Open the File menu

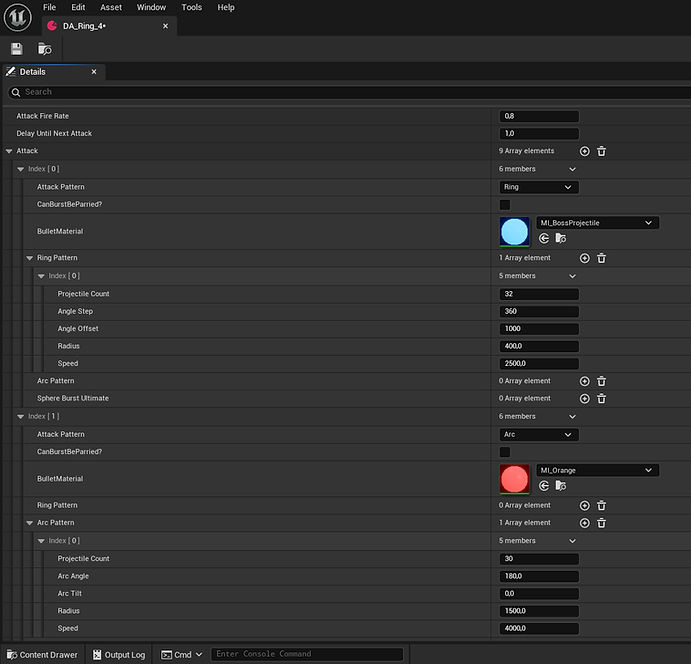49,7
